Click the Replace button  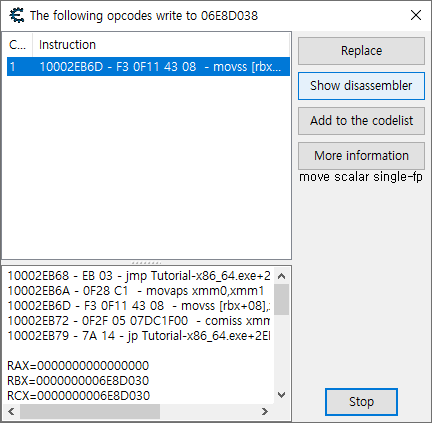pyautogui.click(x=361, y=51)
